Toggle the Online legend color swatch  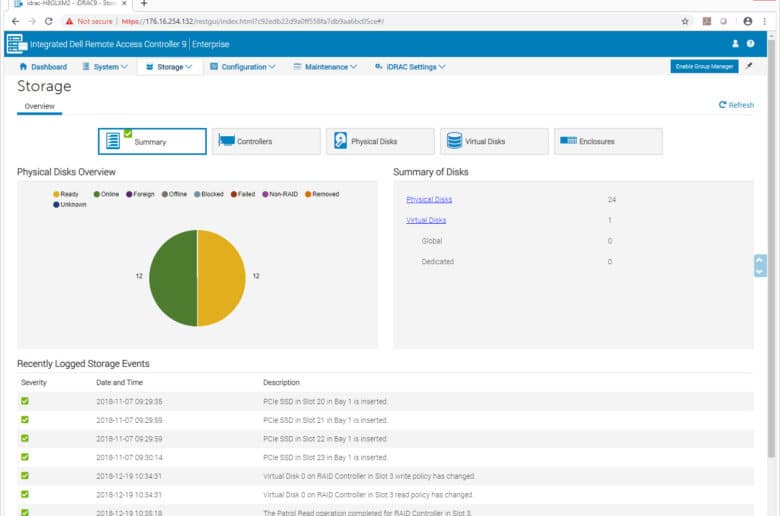coord(97,194)
